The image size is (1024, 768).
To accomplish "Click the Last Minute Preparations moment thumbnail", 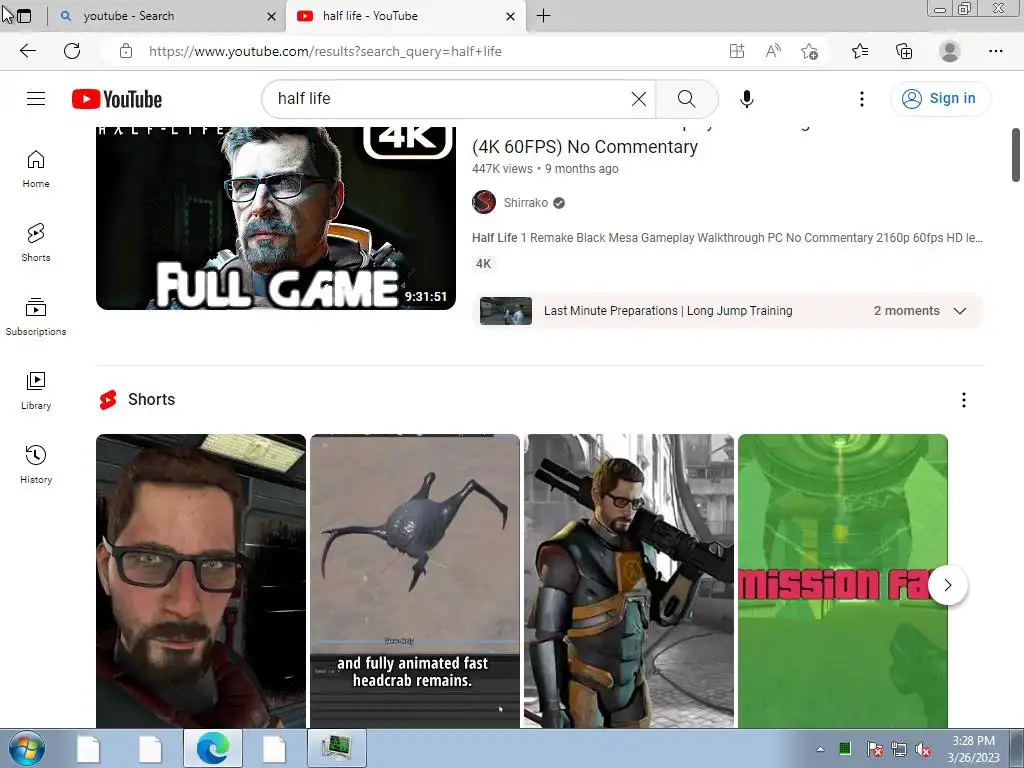I will click(505, 311).
